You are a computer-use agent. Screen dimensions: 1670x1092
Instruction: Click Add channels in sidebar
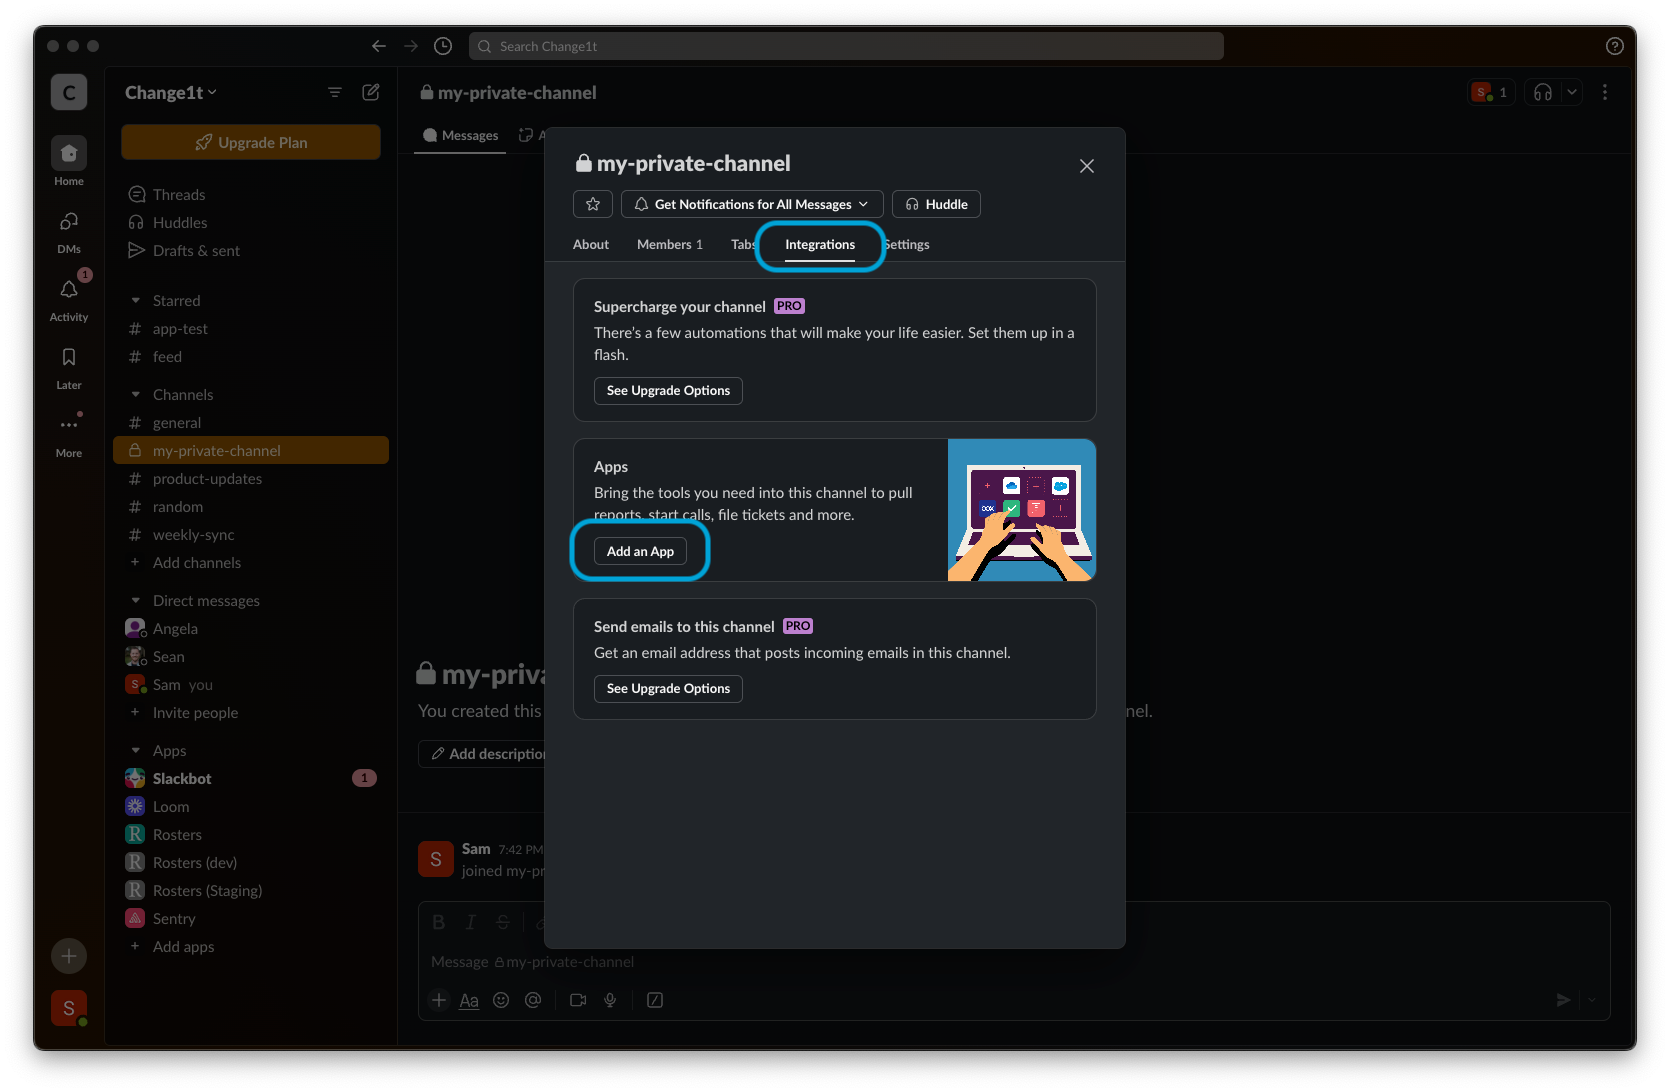click(251, 562)
